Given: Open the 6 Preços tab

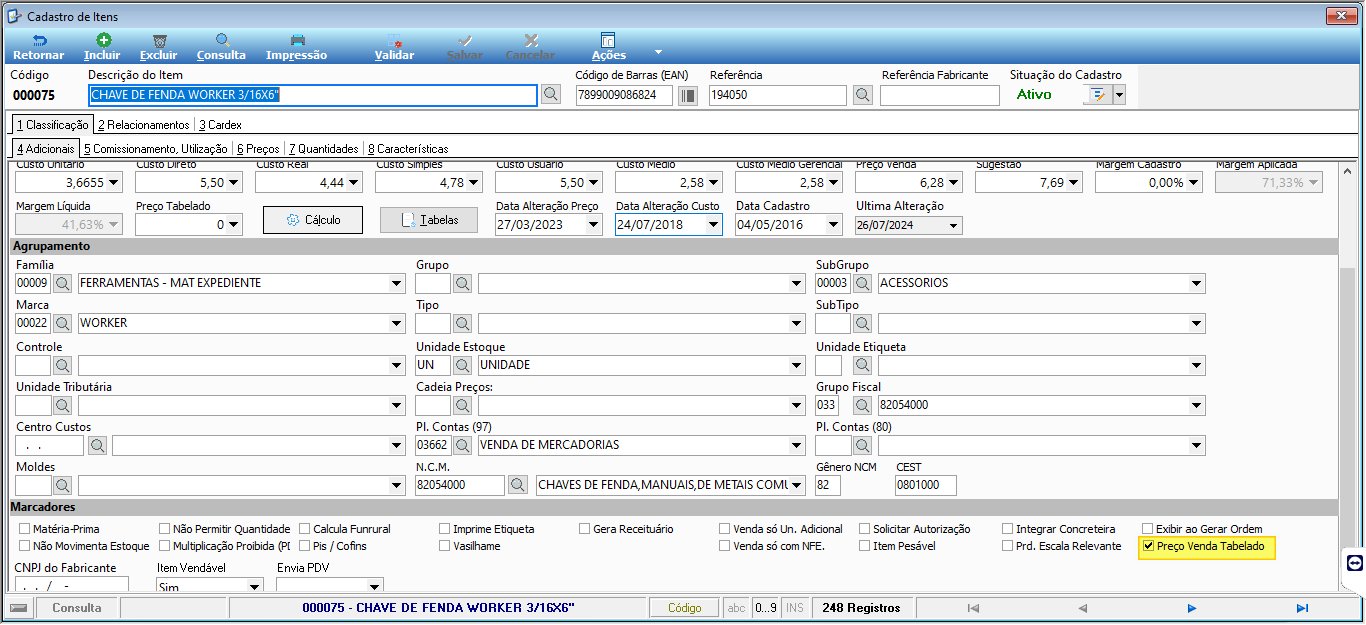Looking at the screenshot, I should coord(259,148).
